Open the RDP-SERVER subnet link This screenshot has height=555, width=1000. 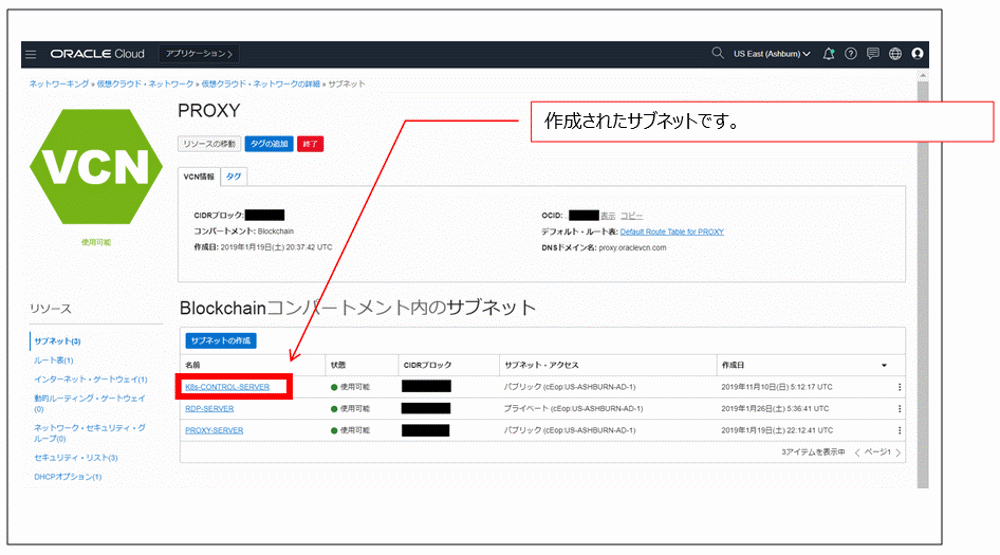[x=209, y=409]
